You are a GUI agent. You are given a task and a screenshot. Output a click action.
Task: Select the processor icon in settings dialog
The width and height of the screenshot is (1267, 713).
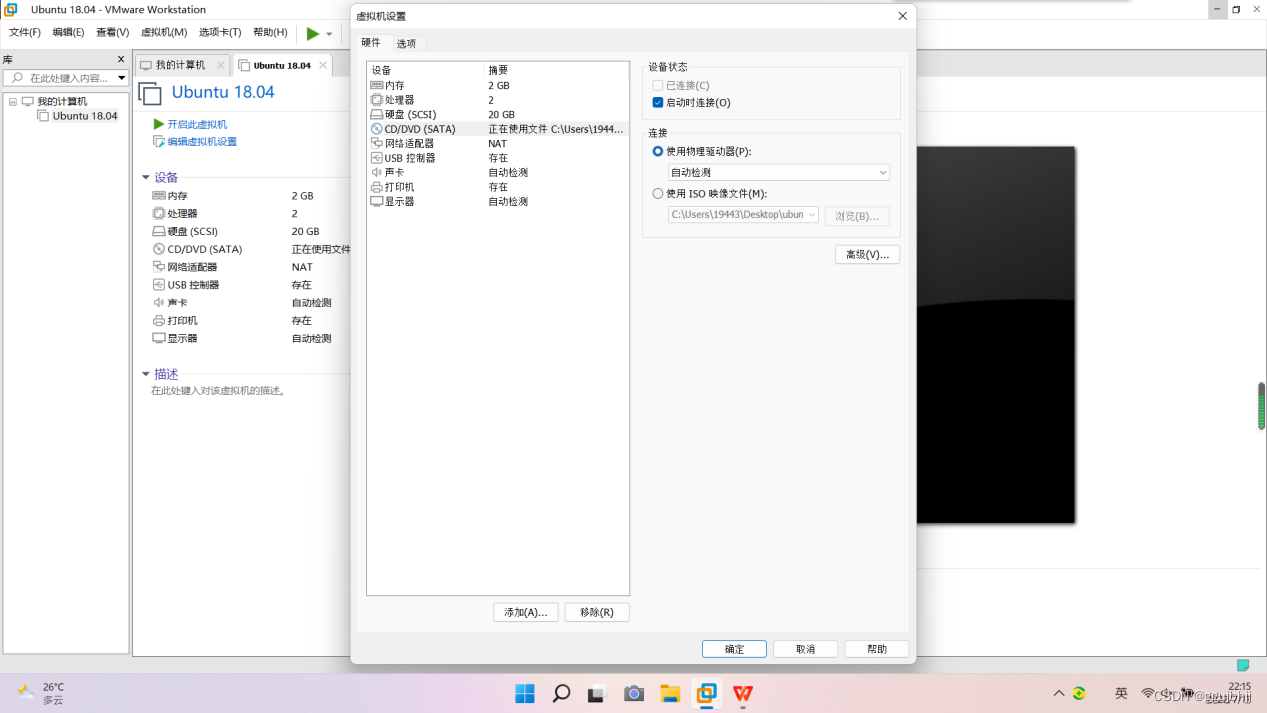tap(376, 100)
